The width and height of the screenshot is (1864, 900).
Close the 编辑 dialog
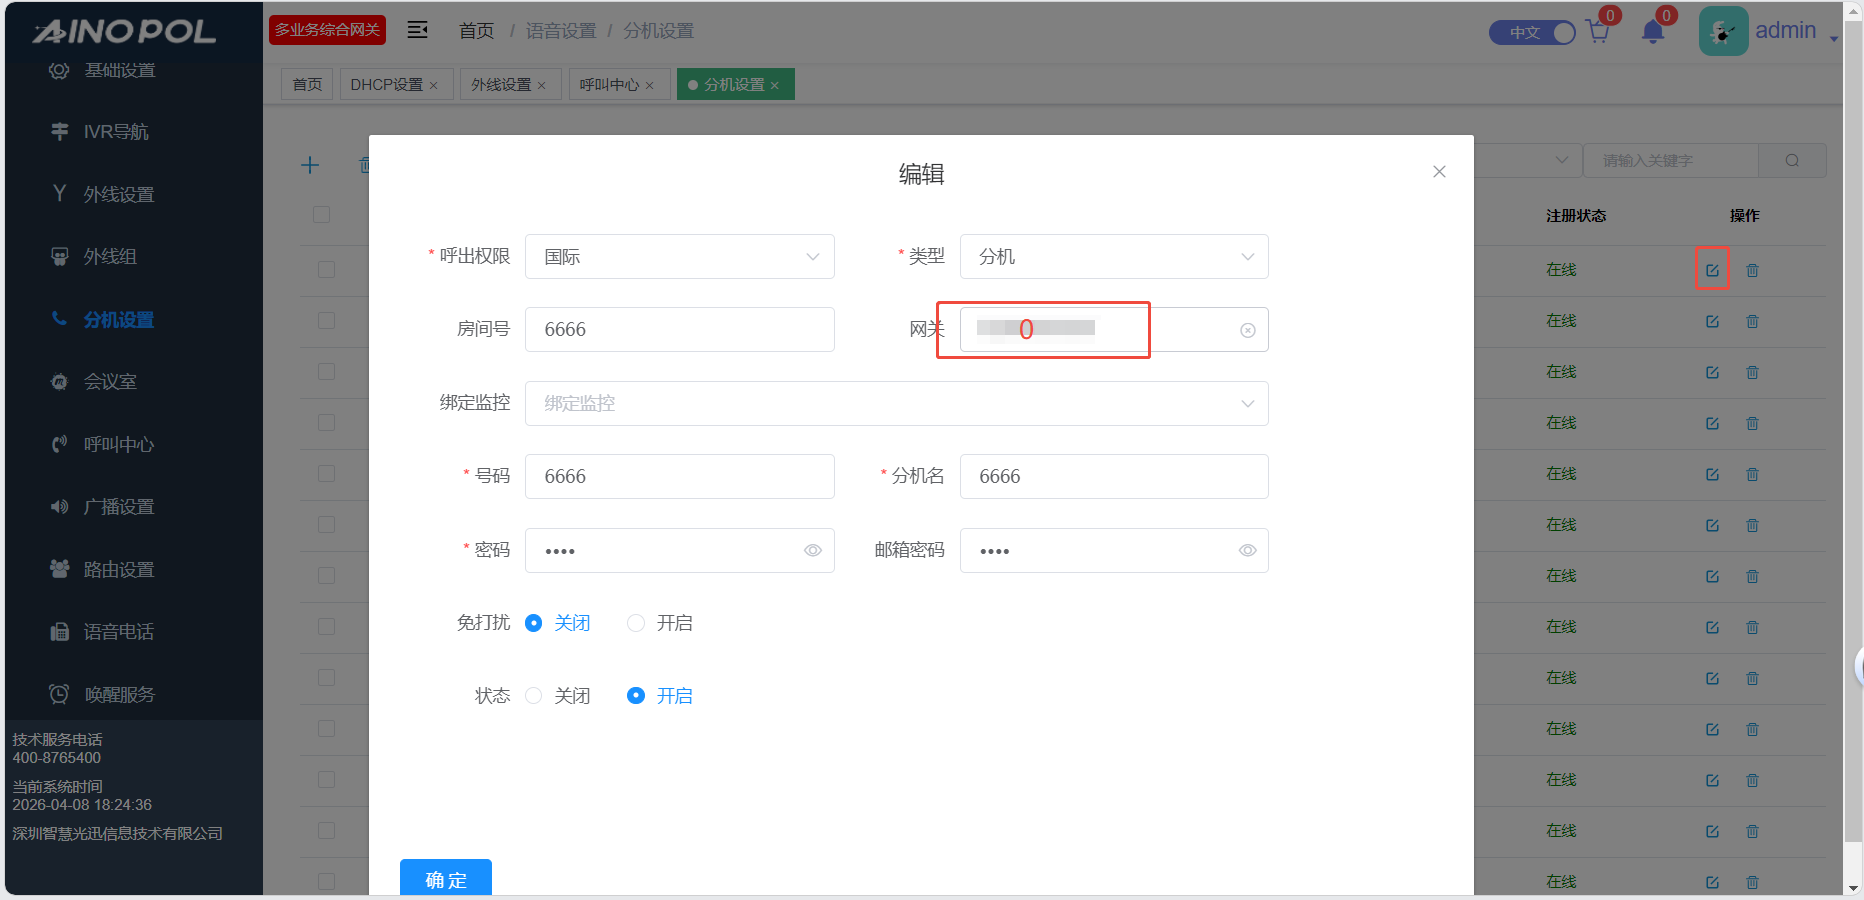[x=1439, y=172]
